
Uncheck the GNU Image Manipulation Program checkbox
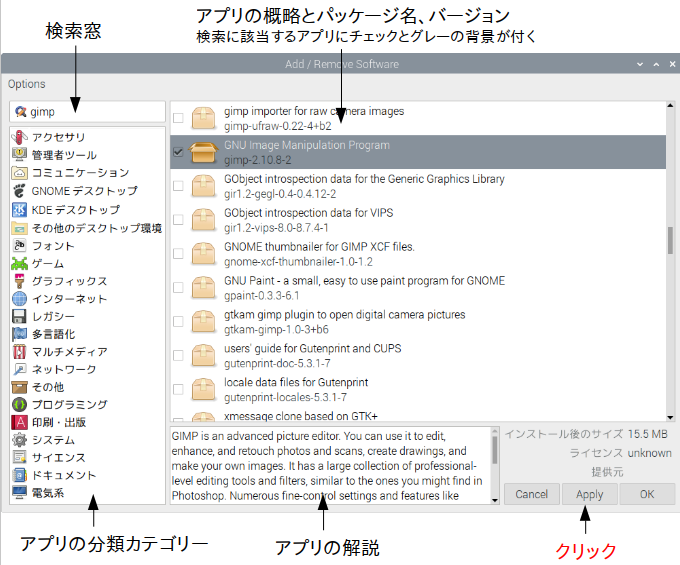click(178, 152)
